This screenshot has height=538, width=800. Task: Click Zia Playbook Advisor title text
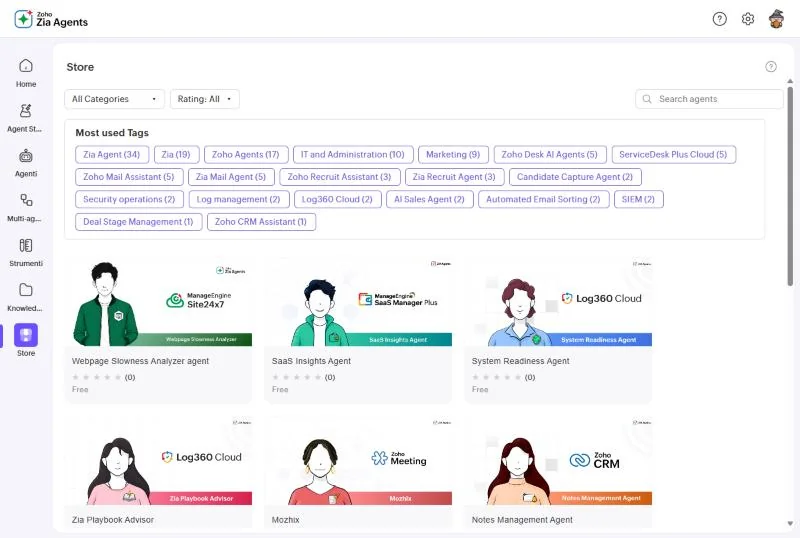(x=113, y=520)
